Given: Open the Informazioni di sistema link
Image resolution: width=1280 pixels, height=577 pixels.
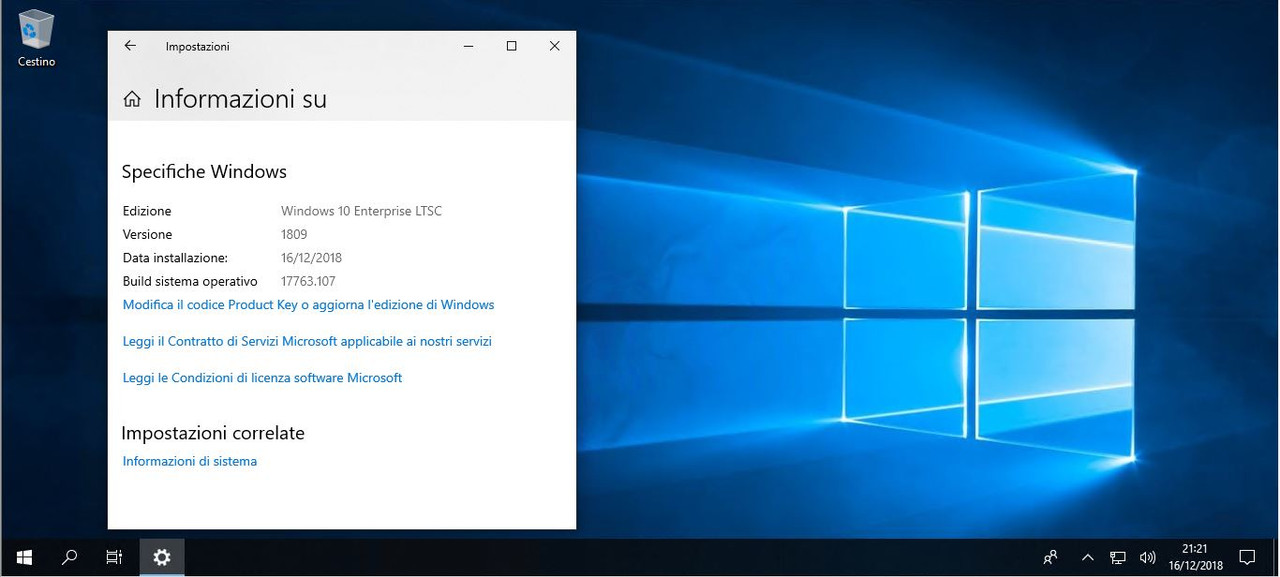Looking at the screenshot, I should point(189,462).
